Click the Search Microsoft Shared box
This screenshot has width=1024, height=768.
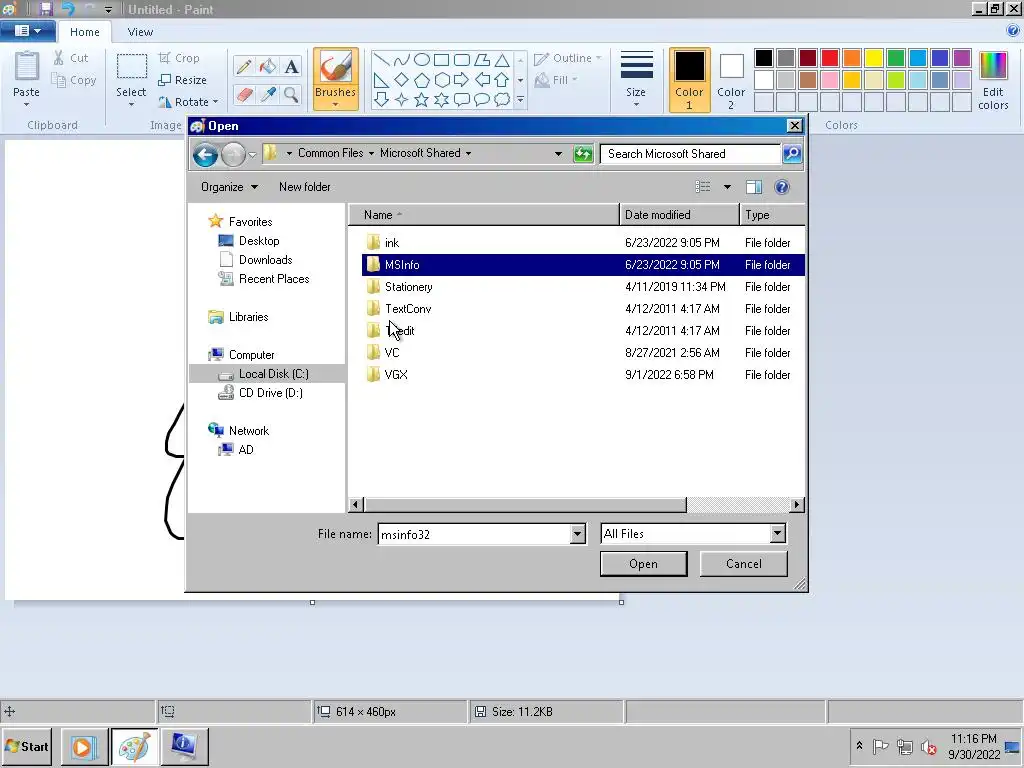point(690,153)
